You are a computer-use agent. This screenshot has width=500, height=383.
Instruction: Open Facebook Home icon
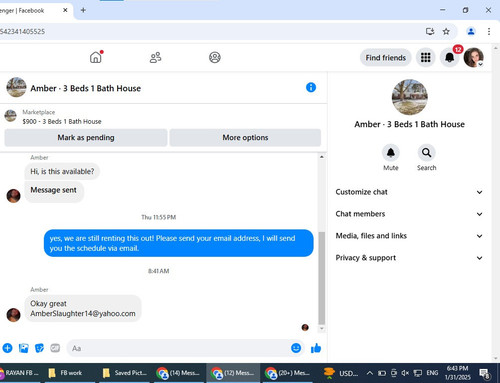(96, 57)
